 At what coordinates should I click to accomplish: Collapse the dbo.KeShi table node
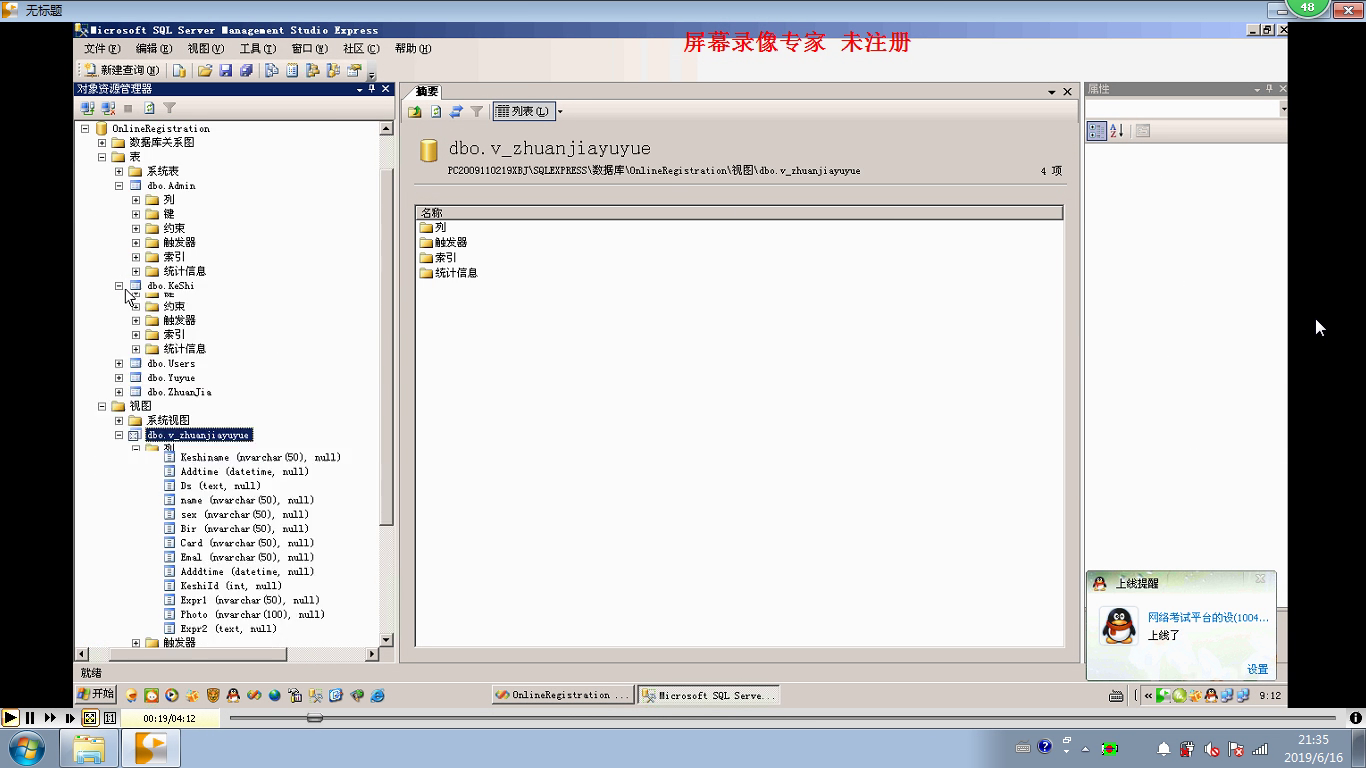pyautogui.click(x=119, y=286)
